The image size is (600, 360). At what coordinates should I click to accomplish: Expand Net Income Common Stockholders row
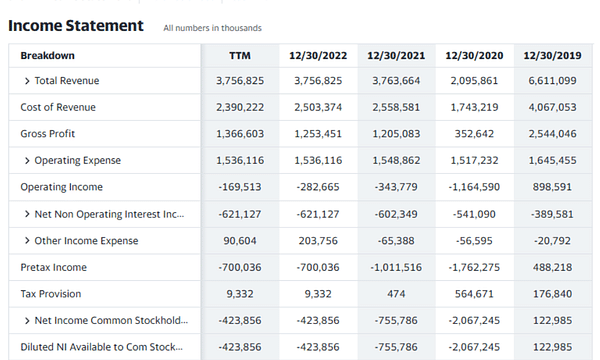pyautogui.click(x=27, y=321)
